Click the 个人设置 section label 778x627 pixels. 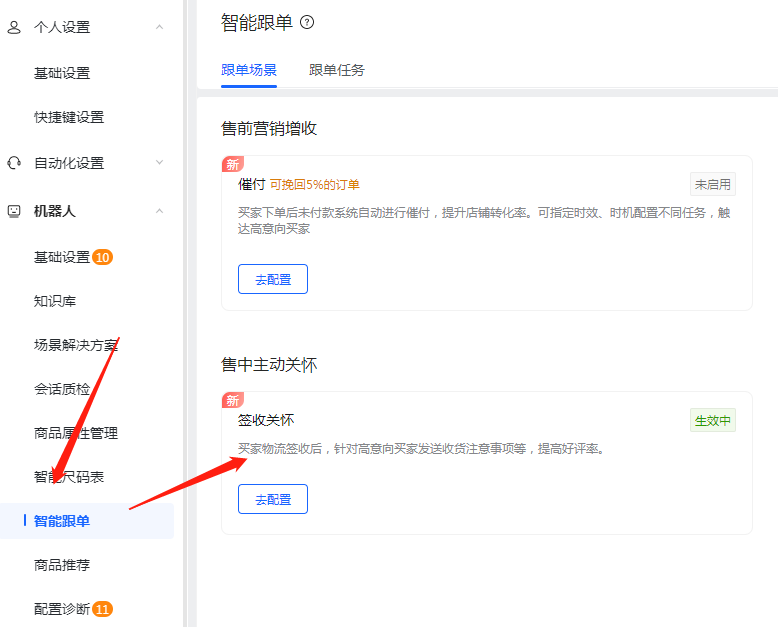click(x=62, y=27)
